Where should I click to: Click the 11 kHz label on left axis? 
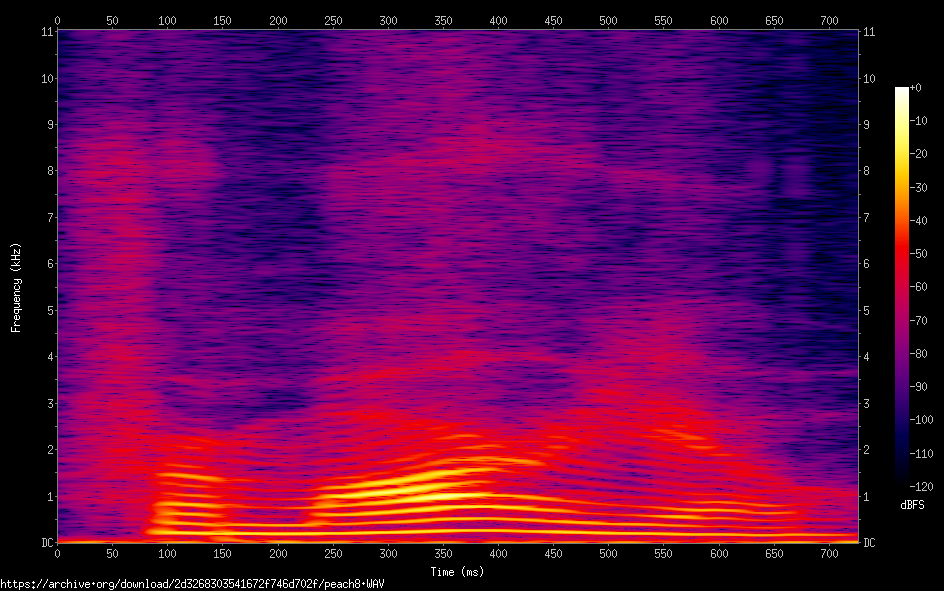tap(45, 32)
